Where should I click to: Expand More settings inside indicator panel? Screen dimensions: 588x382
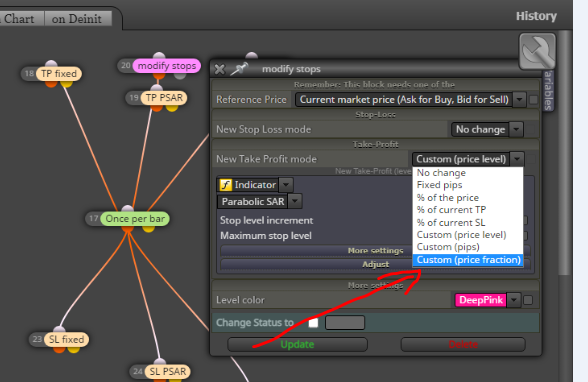click(375, 250)
